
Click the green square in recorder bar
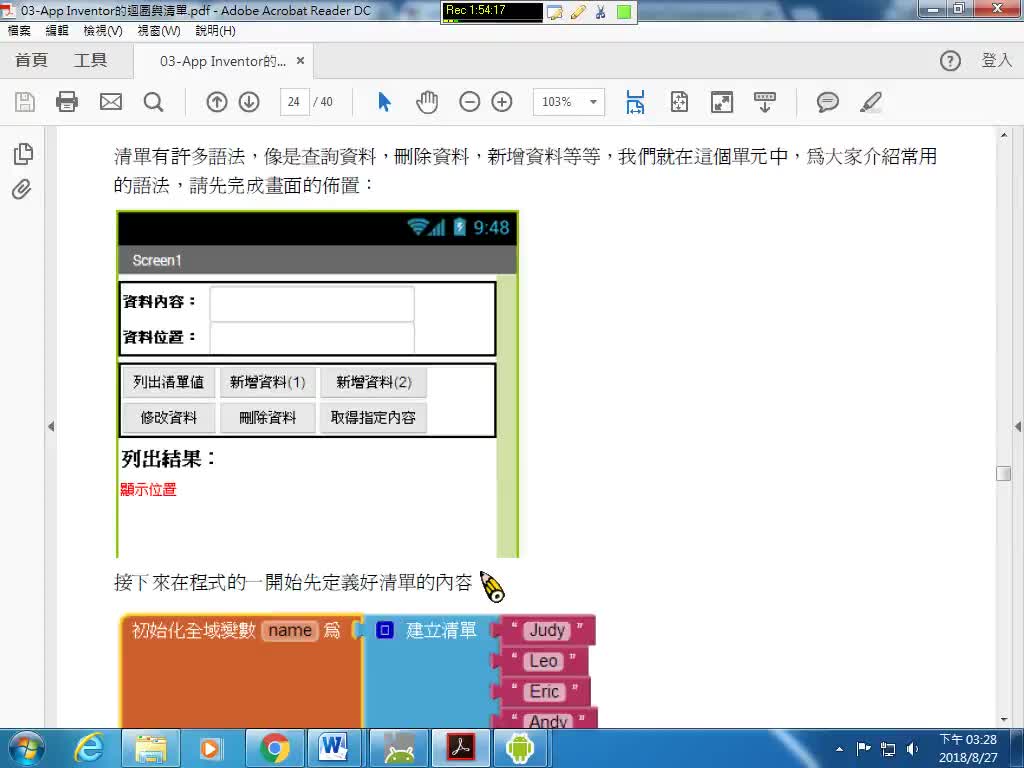[x=624, y=12]
